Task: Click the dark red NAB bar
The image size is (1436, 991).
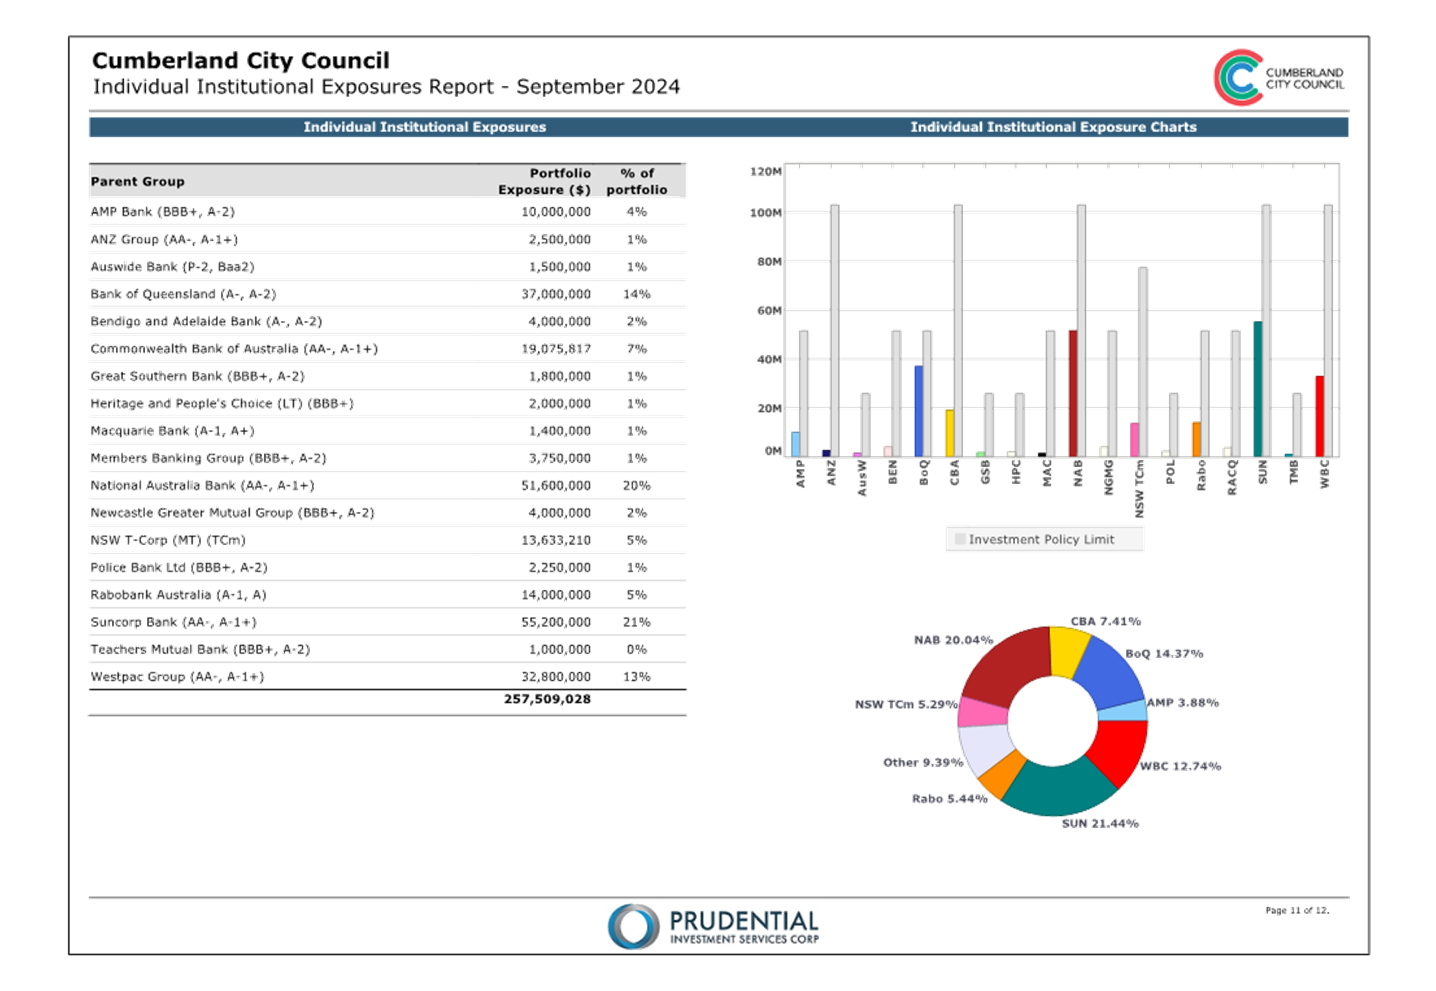Action: [x=1073, y=393]
